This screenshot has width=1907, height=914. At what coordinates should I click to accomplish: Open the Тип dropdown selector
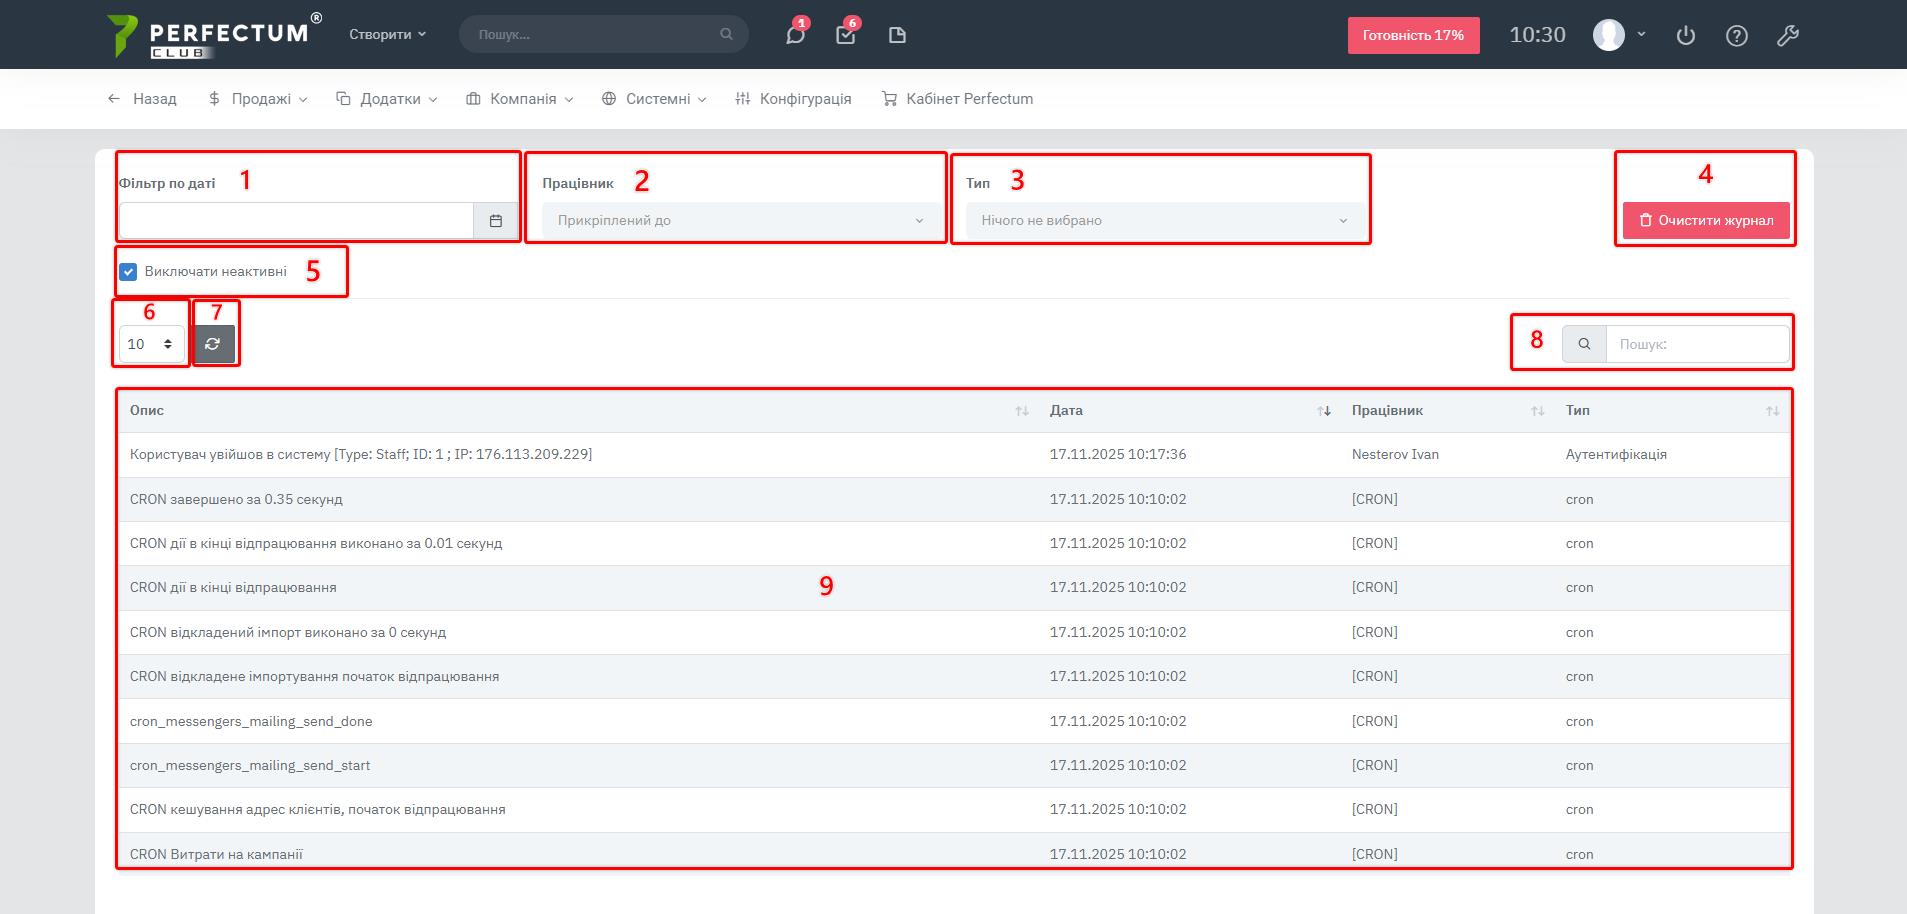[1163, 221]
